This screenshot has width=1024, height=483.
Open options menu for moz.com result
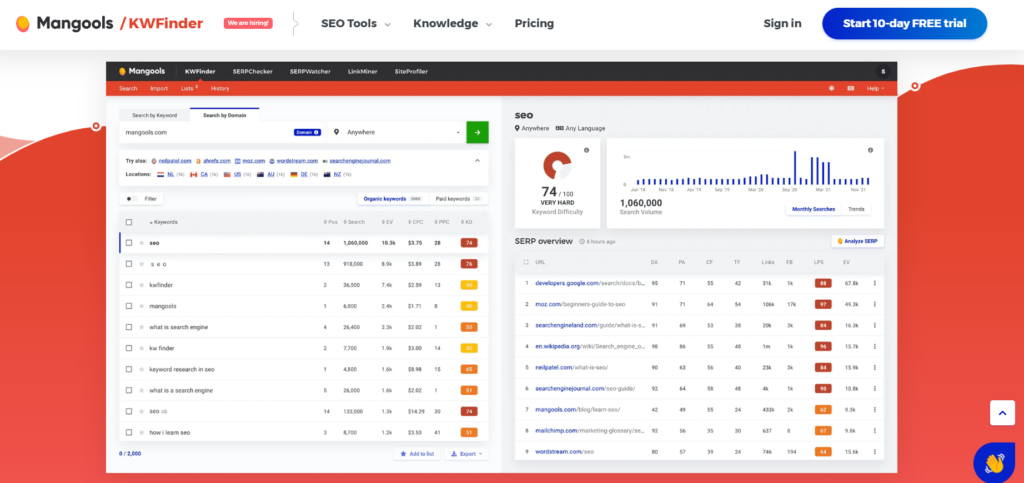874,304
